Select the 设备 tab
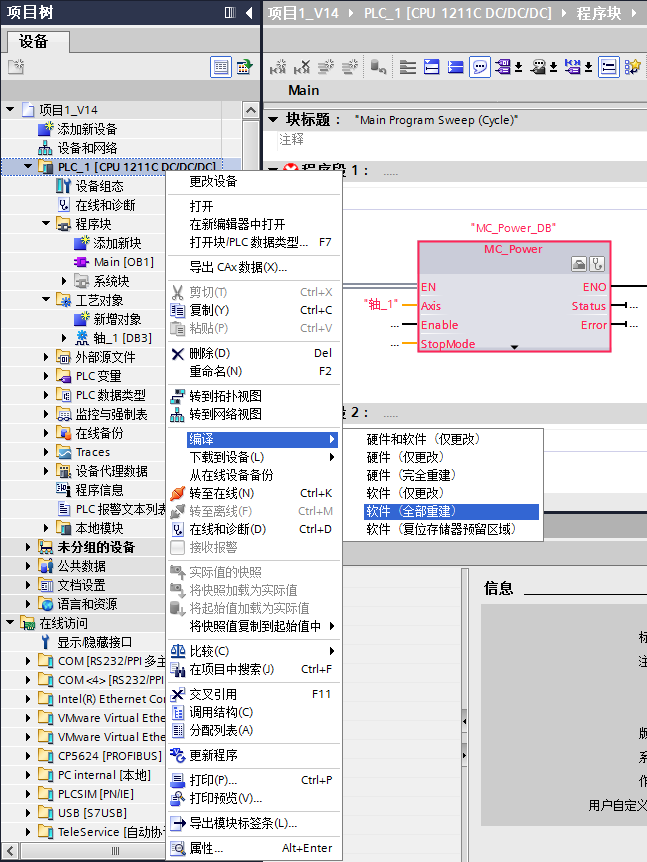Image resolution: width=647 pixels, height=862 pixels. coord(37,42)
